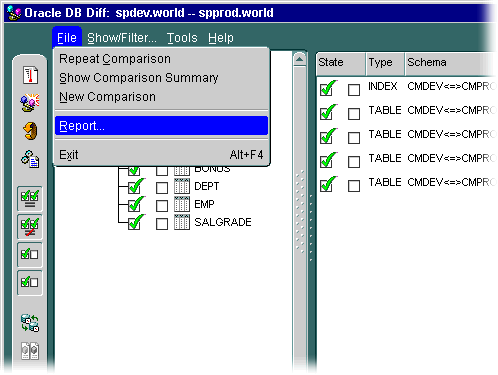The width and height of the screenshot is (498, 375).
Task: Open the Help menu
Action: point(221,38)
